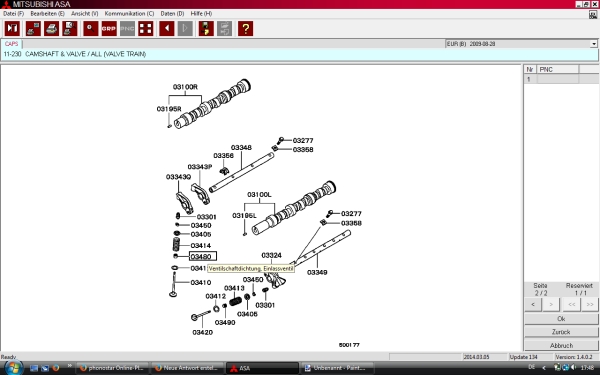Open the Datei menu

(x=13, y=13)
